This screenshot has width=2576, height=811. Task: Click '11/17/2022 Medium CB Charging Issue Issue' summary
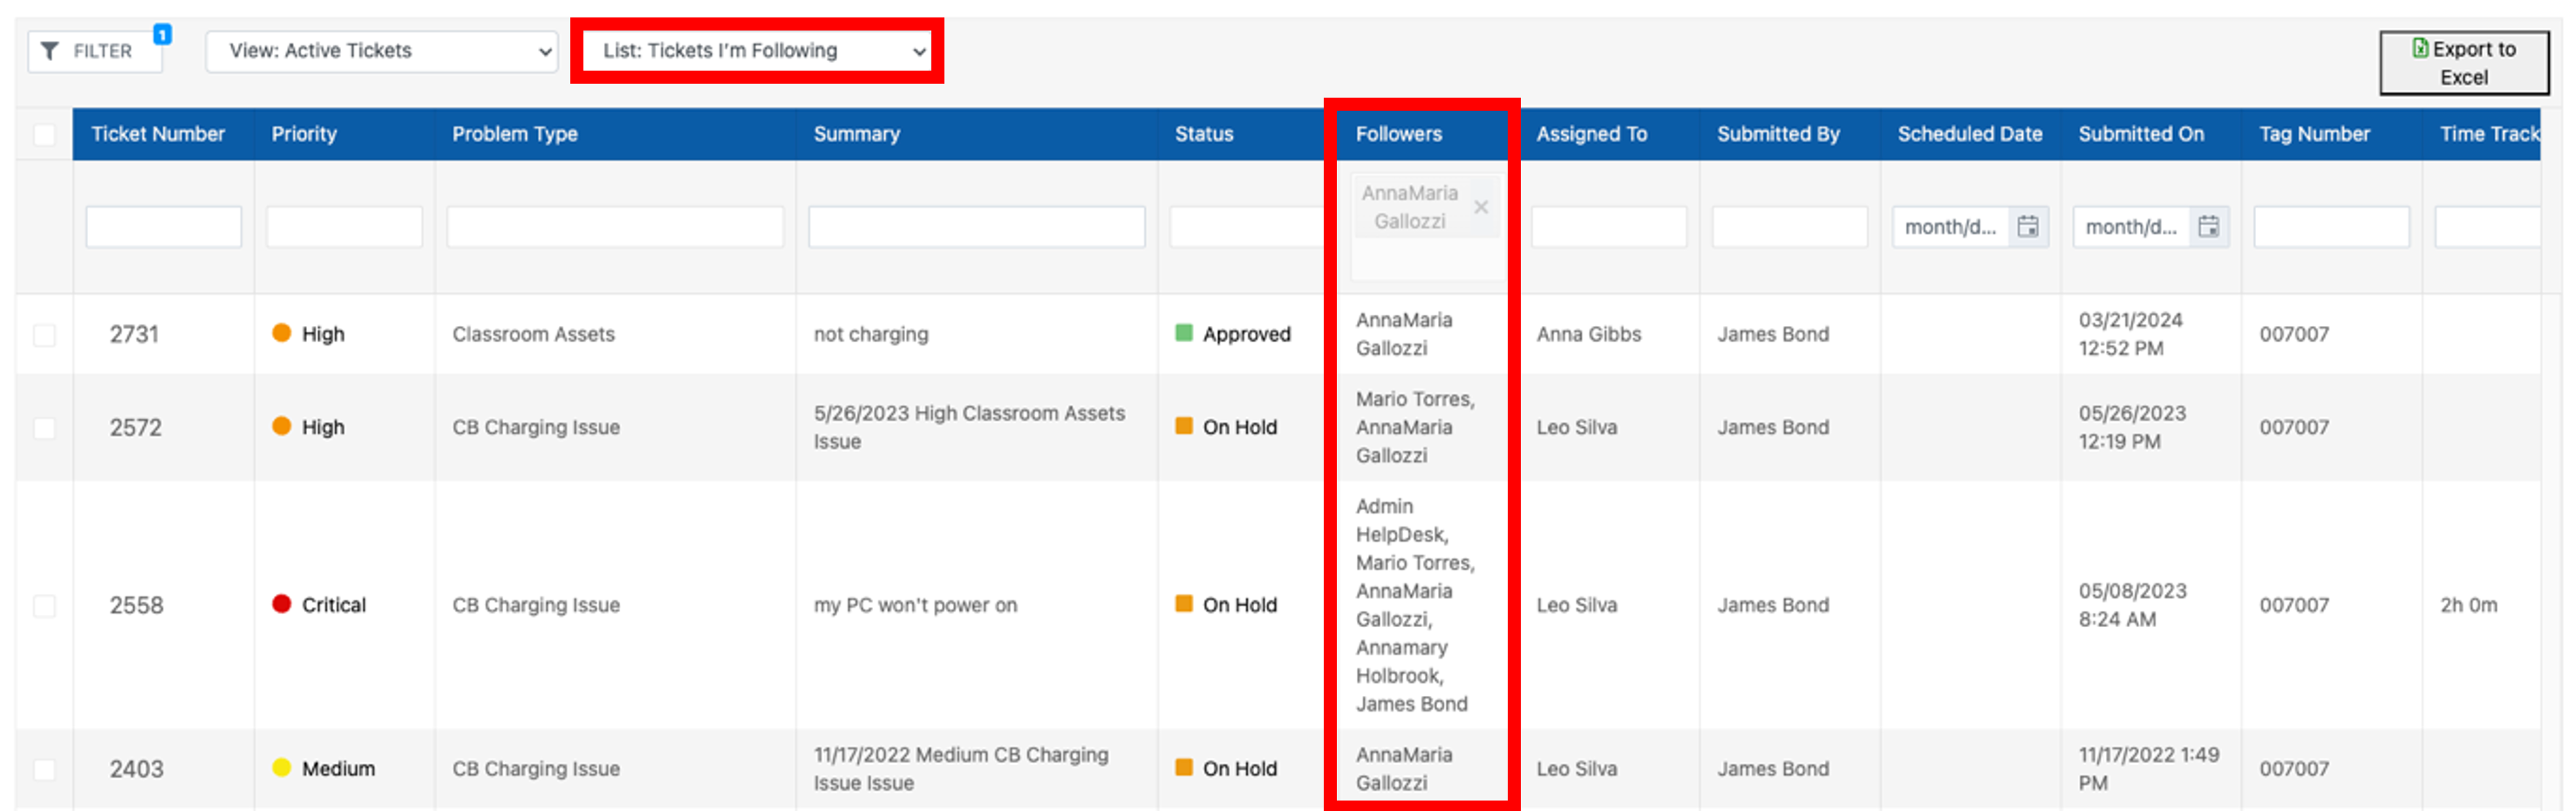(x=961, y=769)
